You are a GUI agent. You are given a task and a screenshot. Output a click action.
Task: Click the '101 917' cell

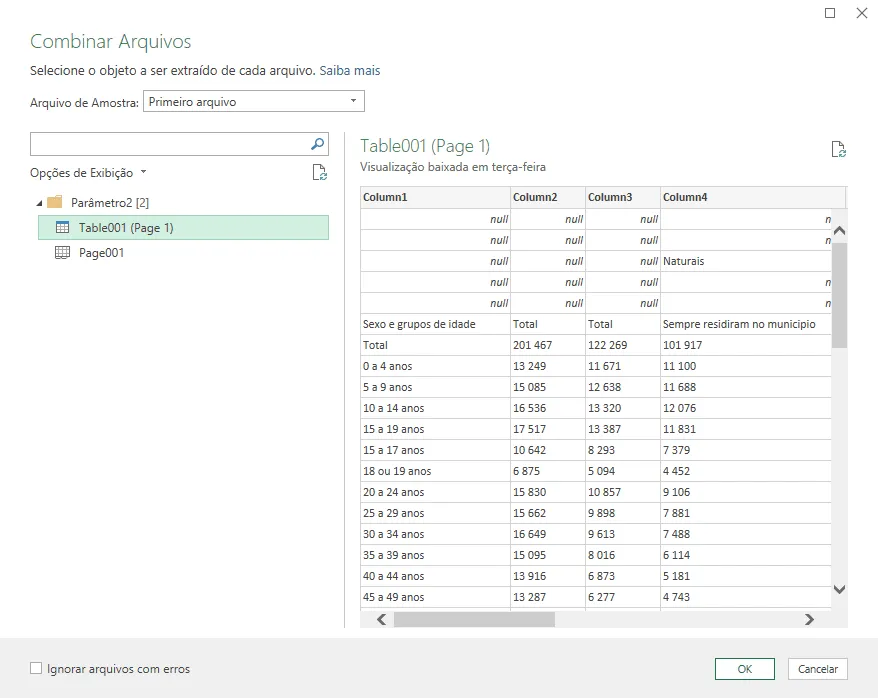[x=746, y=345]
